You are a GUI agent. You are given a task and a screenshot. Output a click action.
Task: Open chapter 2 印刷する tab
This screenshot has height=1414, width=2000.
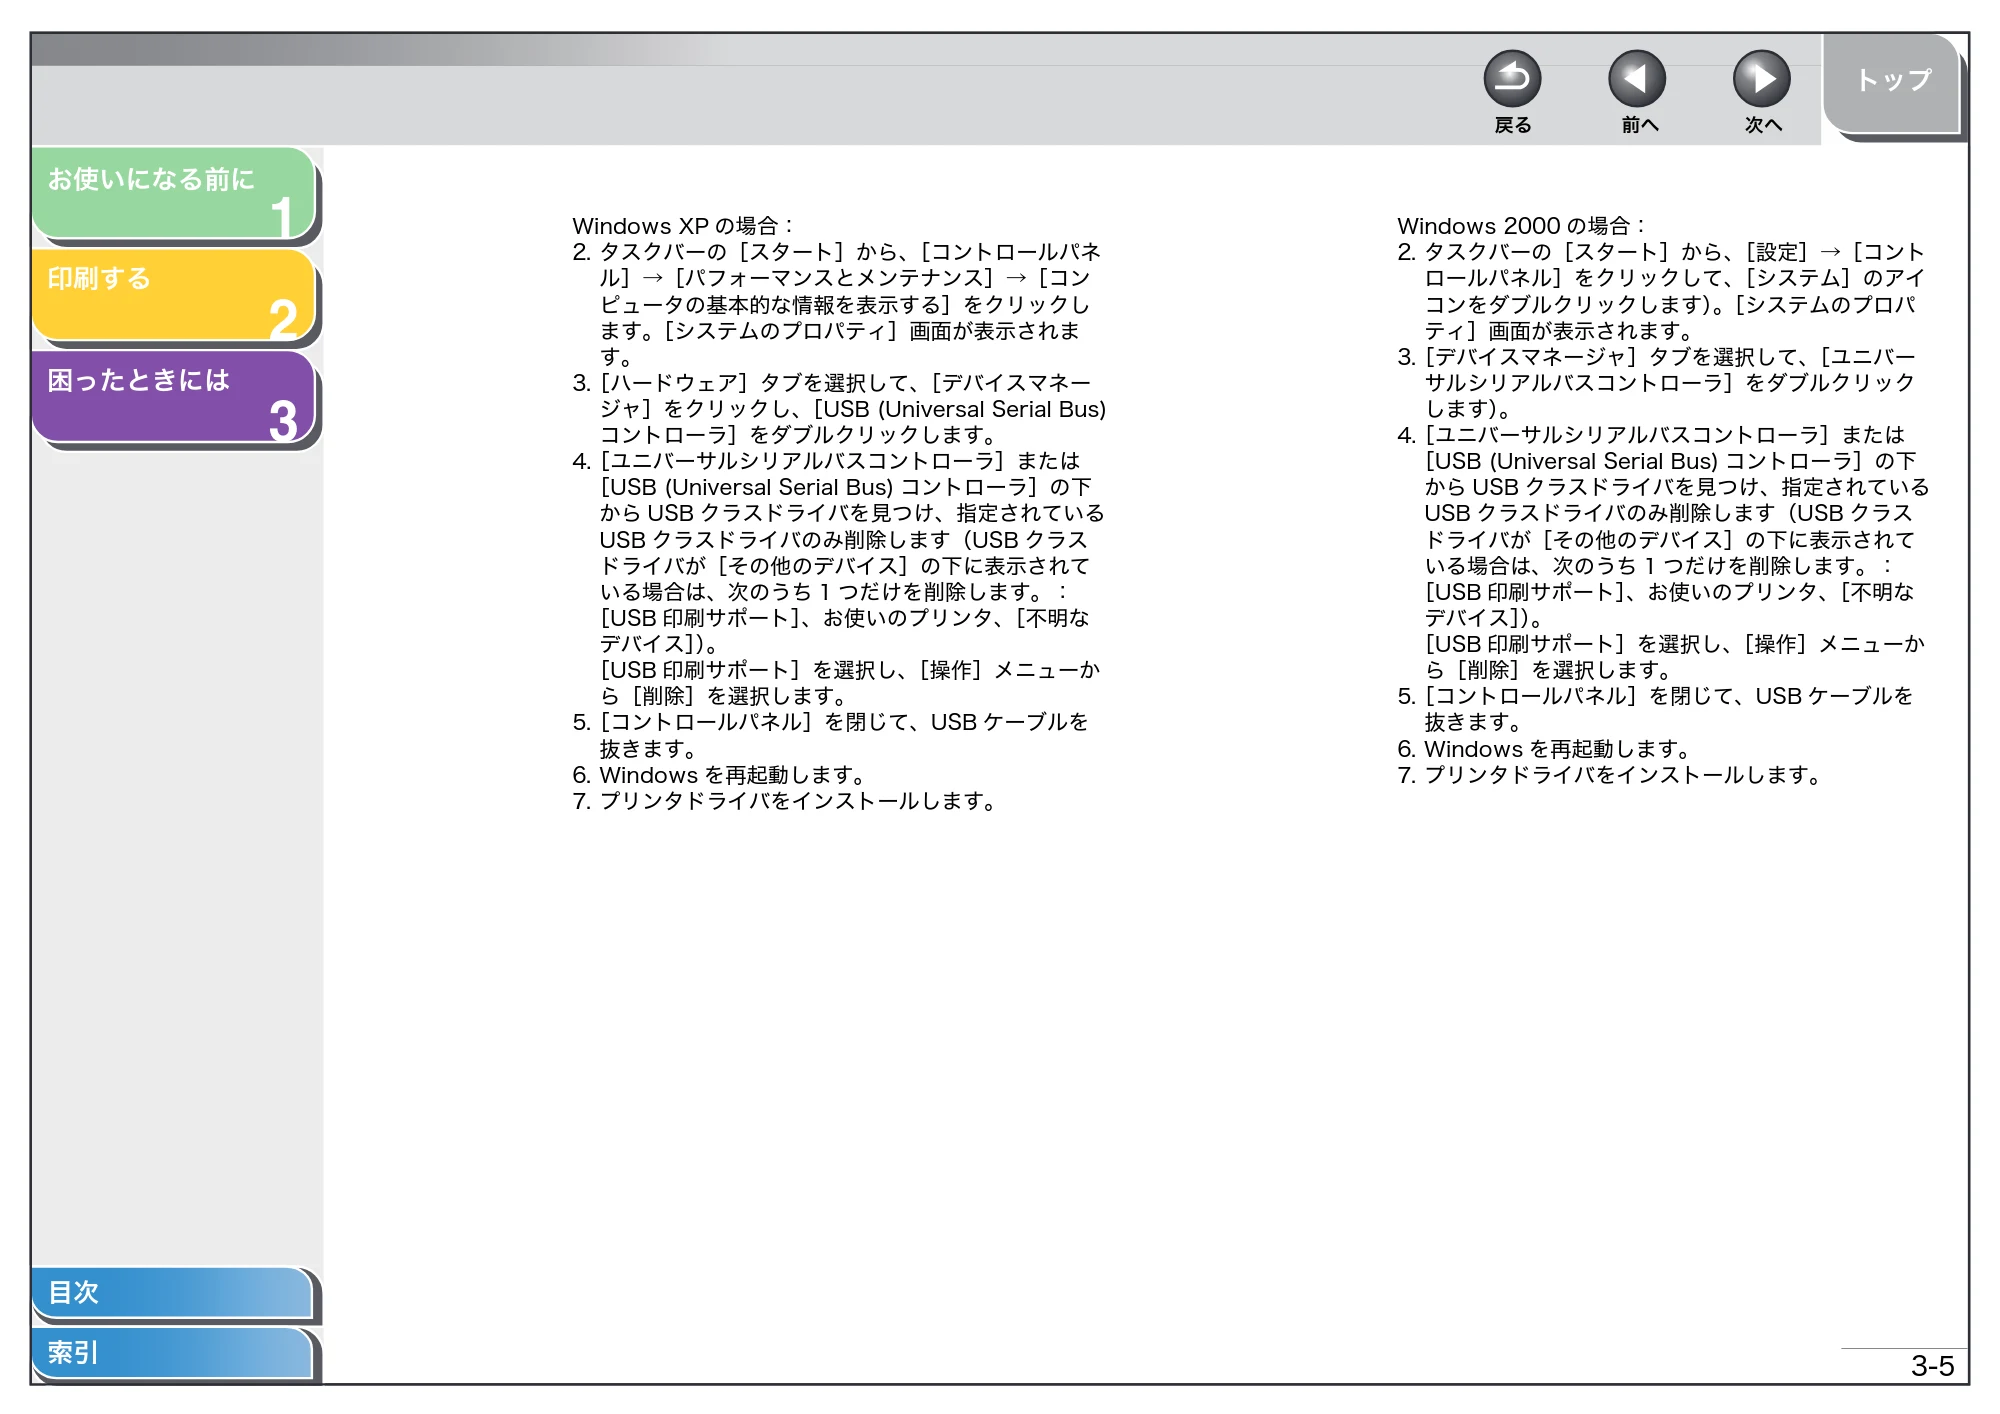click(174, 295)
